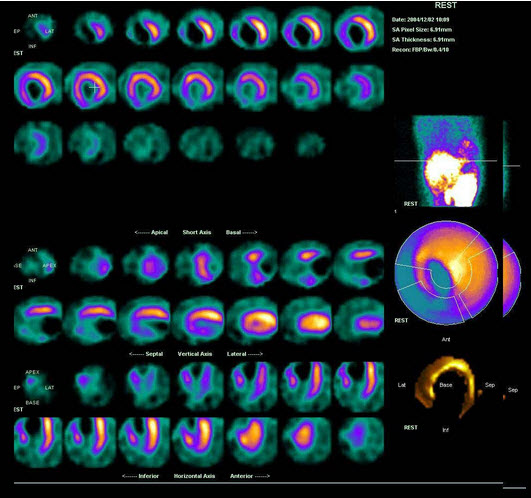Click the SA Pixel Size info line
531x498 pixels.
[422, 30]
